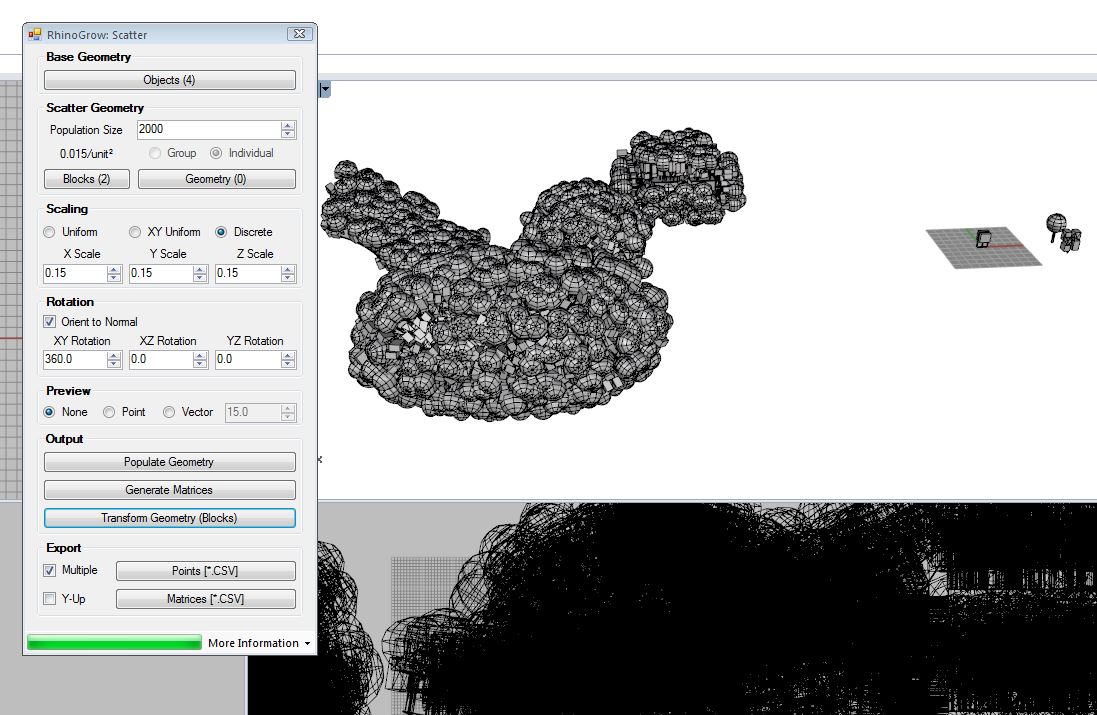Open the Geometry (0) selector
1097x715 pixels.
[216, 179]
